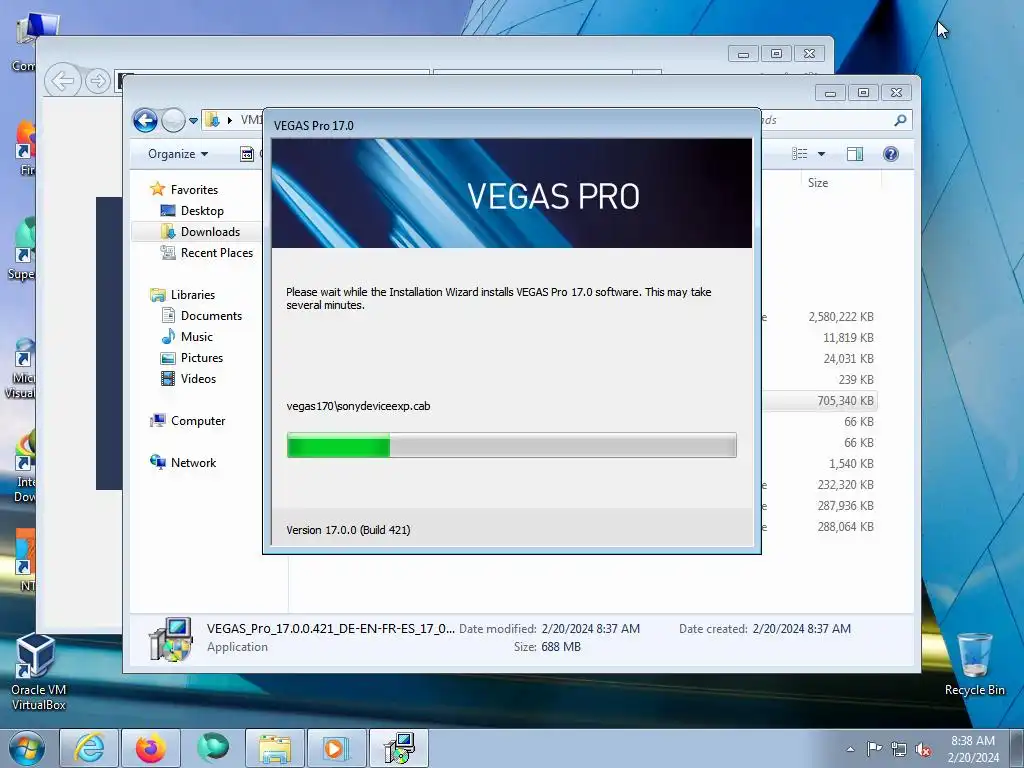Click the 24,031 KB size cell

(x=848, y=359)
